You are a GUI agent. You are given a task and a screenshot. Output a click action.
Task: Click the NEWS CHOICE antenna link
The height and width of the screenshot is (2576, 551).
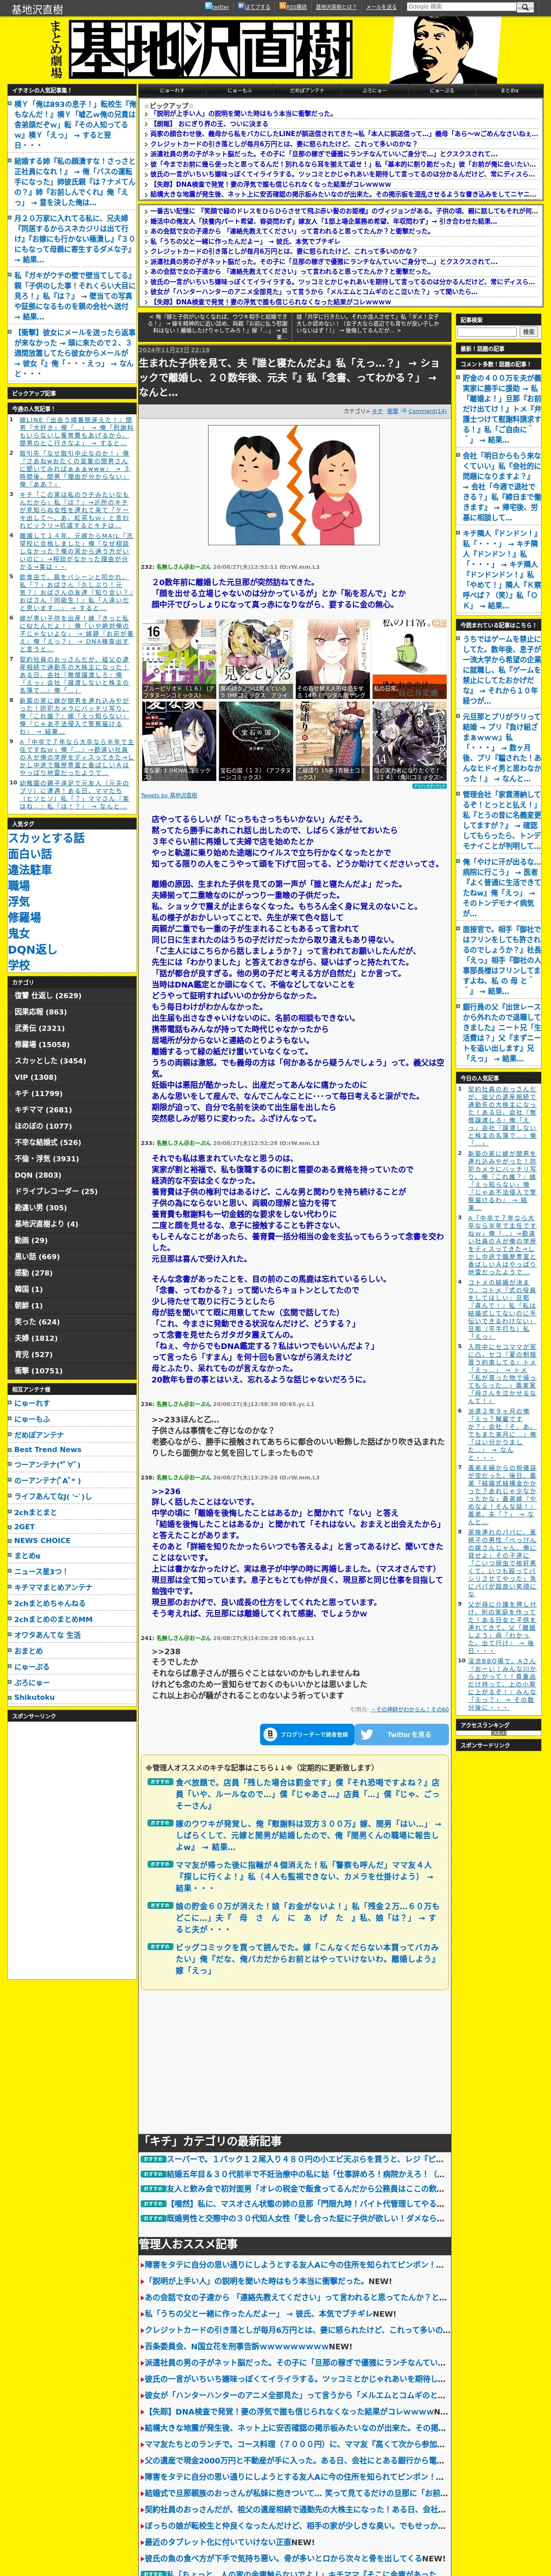(x=42, y=1540)
